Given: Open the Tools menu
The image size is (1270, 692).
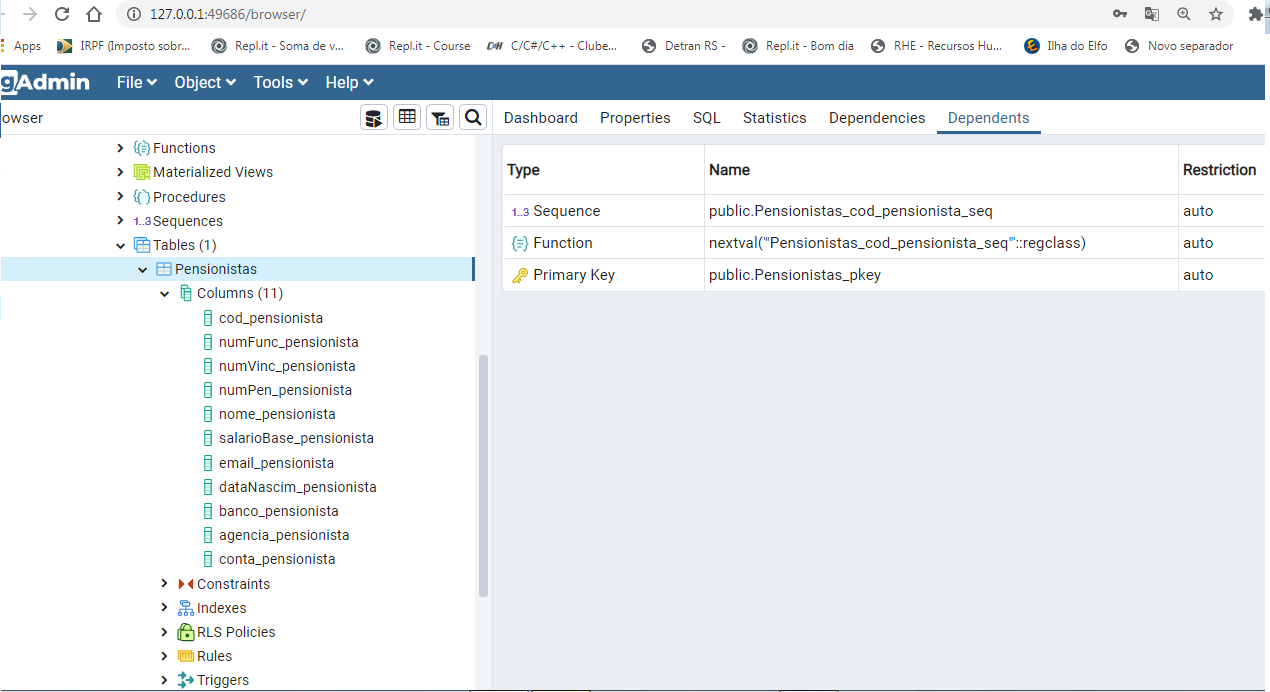Looking at the screenshot, I should pyautogui.click(x=281, y=82).
